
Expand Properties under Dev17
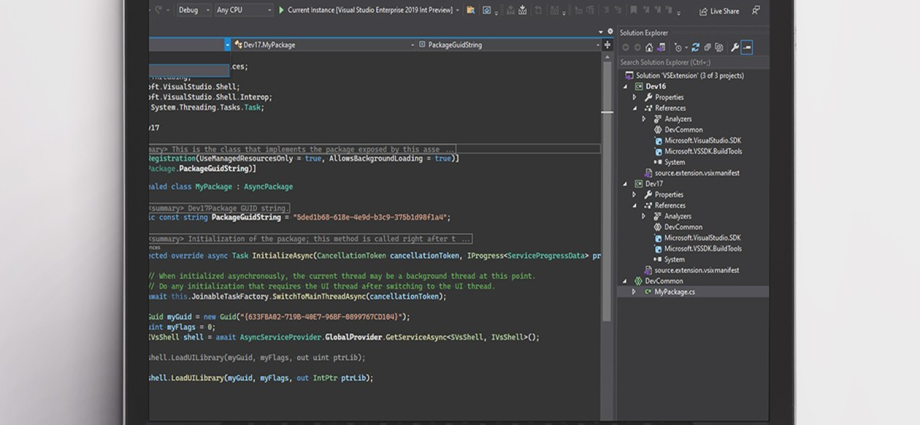[634, 195]
